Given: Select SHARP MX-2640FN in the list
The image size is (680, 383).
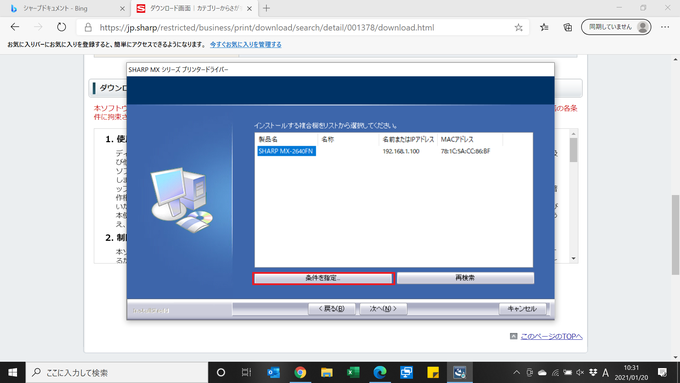Looking at the screenshot, I should click(286, 151).
